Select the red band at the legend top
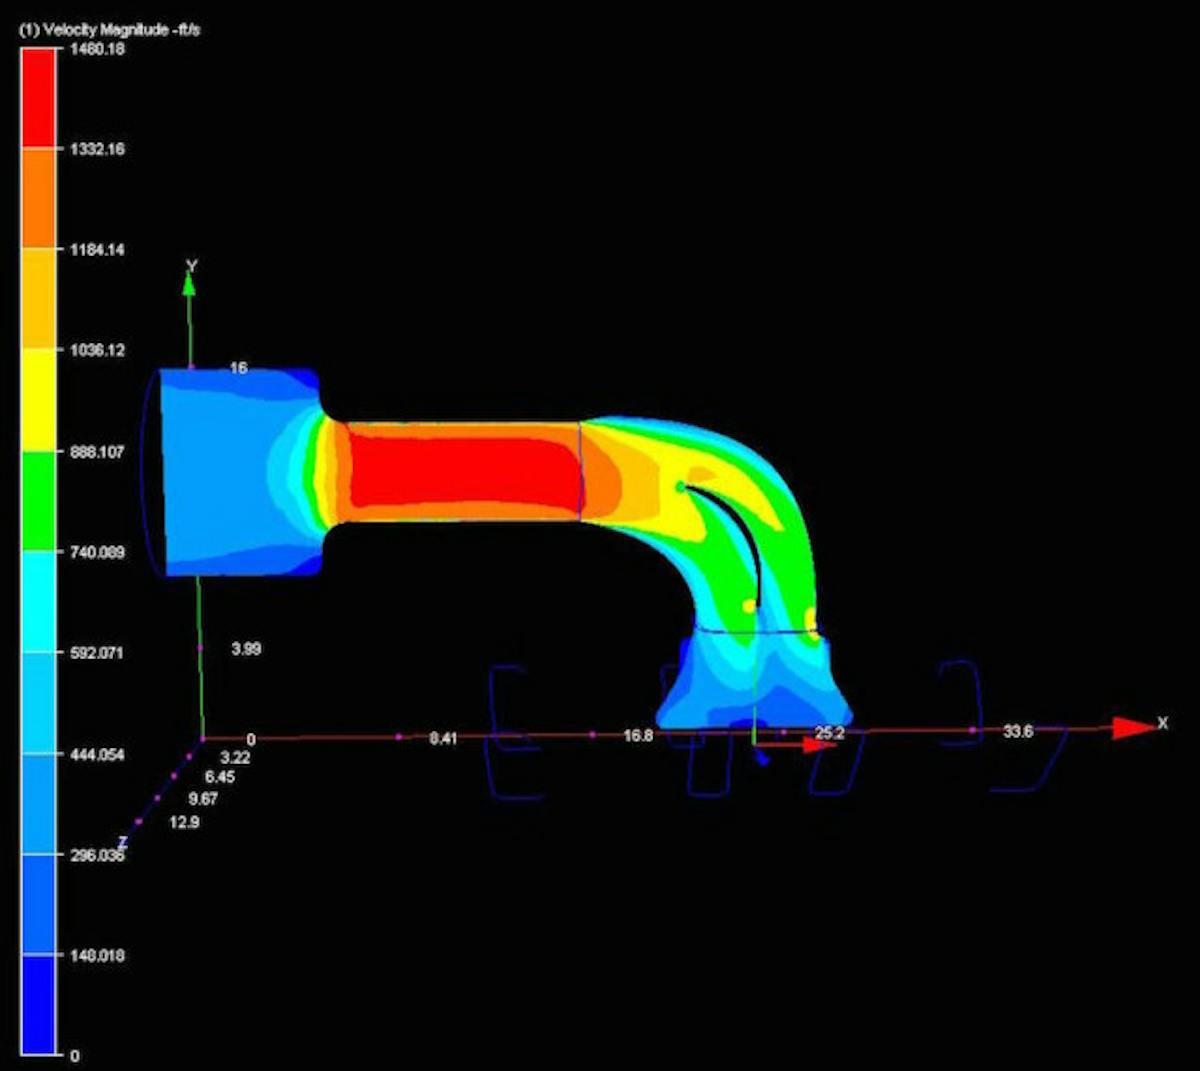 39,98
